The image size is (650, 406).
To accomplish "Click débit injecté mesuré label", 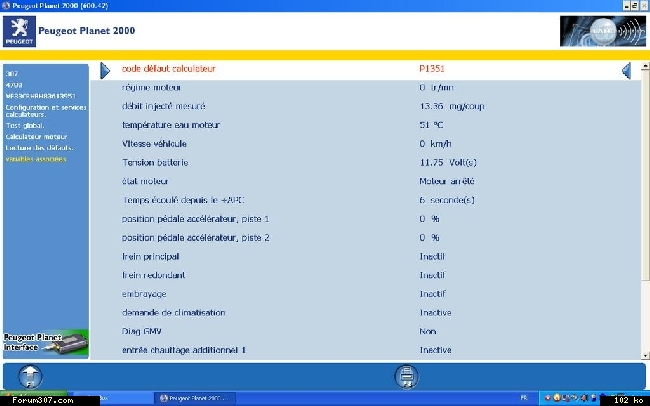I will click(x=164, y=106).
